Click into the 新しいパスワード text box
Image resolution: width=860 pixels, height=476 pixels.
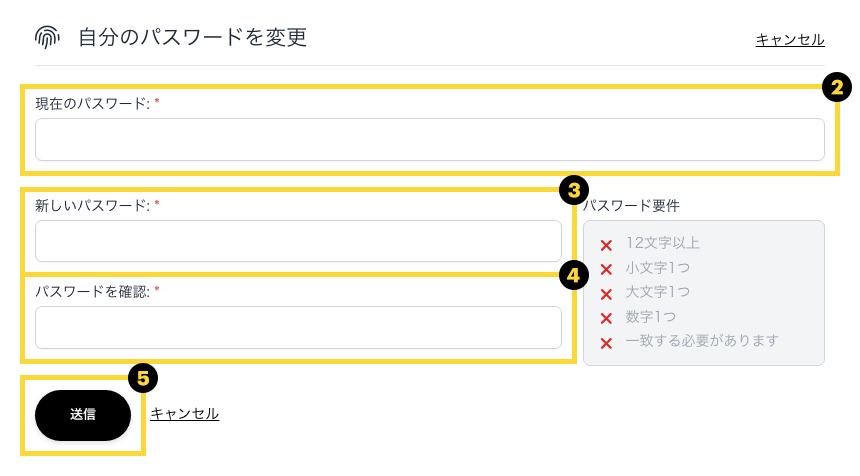(x=298, y=241)
